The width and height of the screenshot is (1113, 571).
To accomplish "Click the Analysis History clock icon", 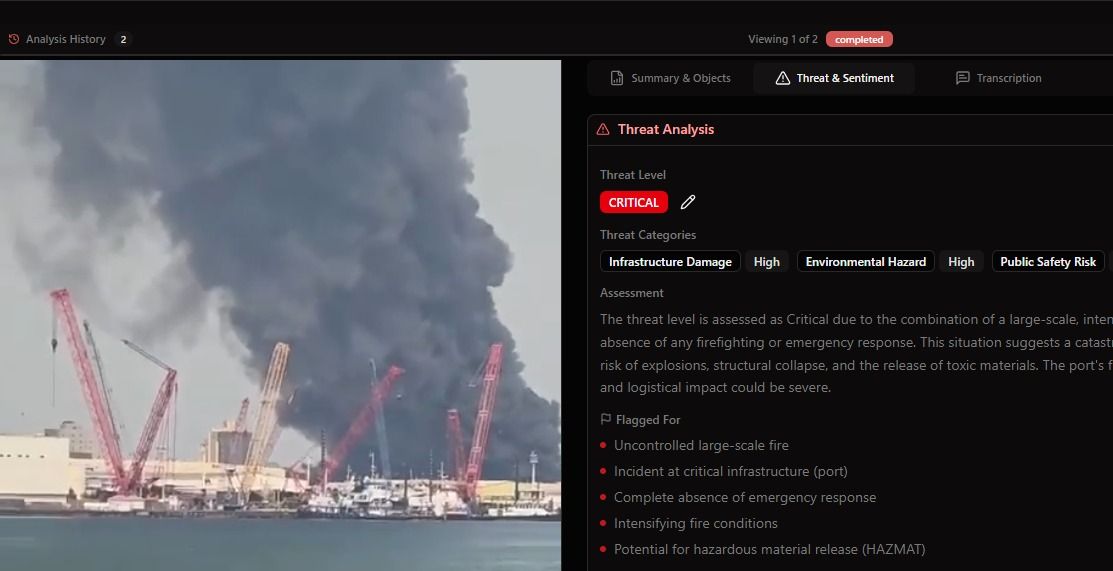I will point(13,39).
